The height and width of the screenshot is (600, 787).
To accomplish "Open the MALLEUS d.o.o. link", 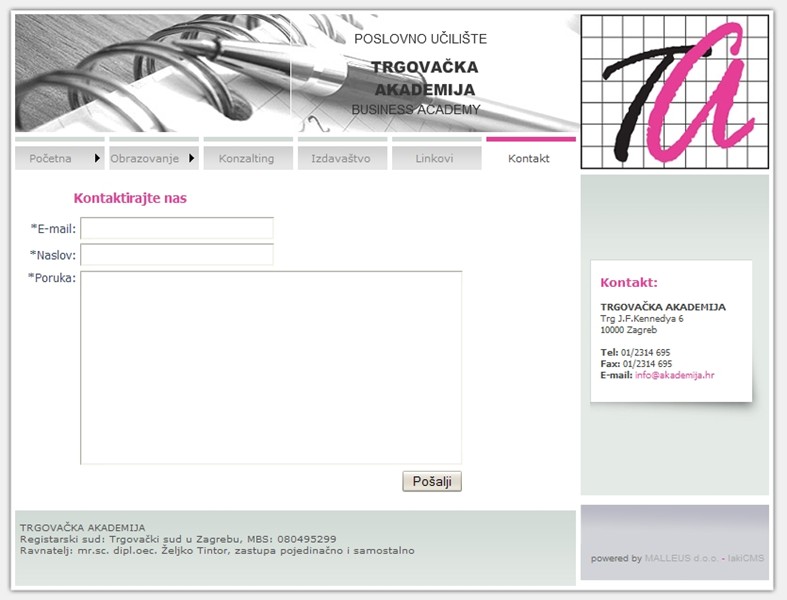I will (x=682, y=558).
